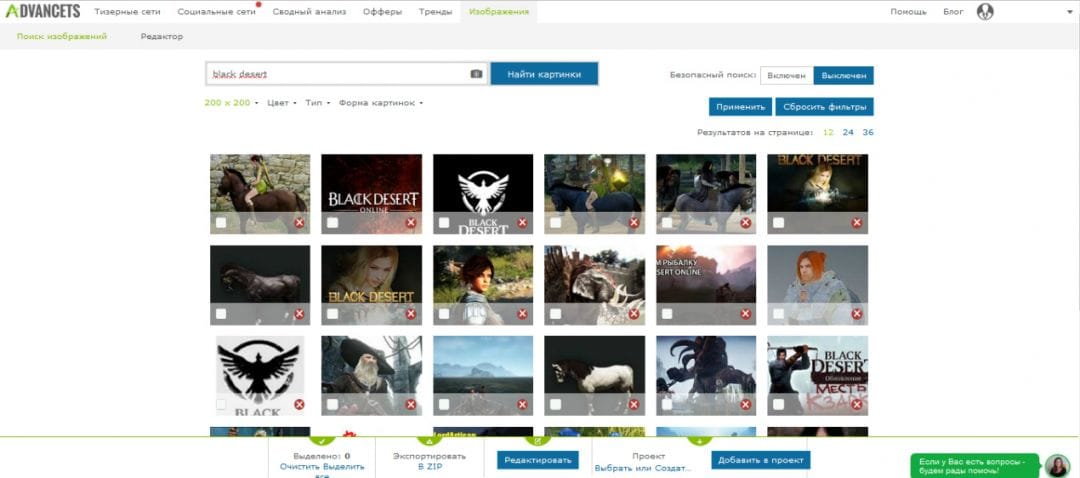Screen dimensions: 1080x478
Task: Click the camera icon in search field
Action: (476, 74)
